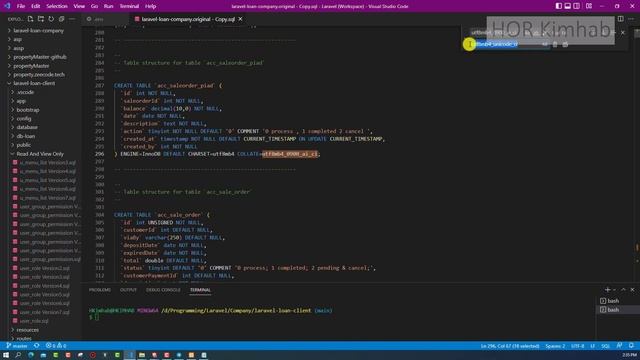Open editor more actions menu

[631, 19]
